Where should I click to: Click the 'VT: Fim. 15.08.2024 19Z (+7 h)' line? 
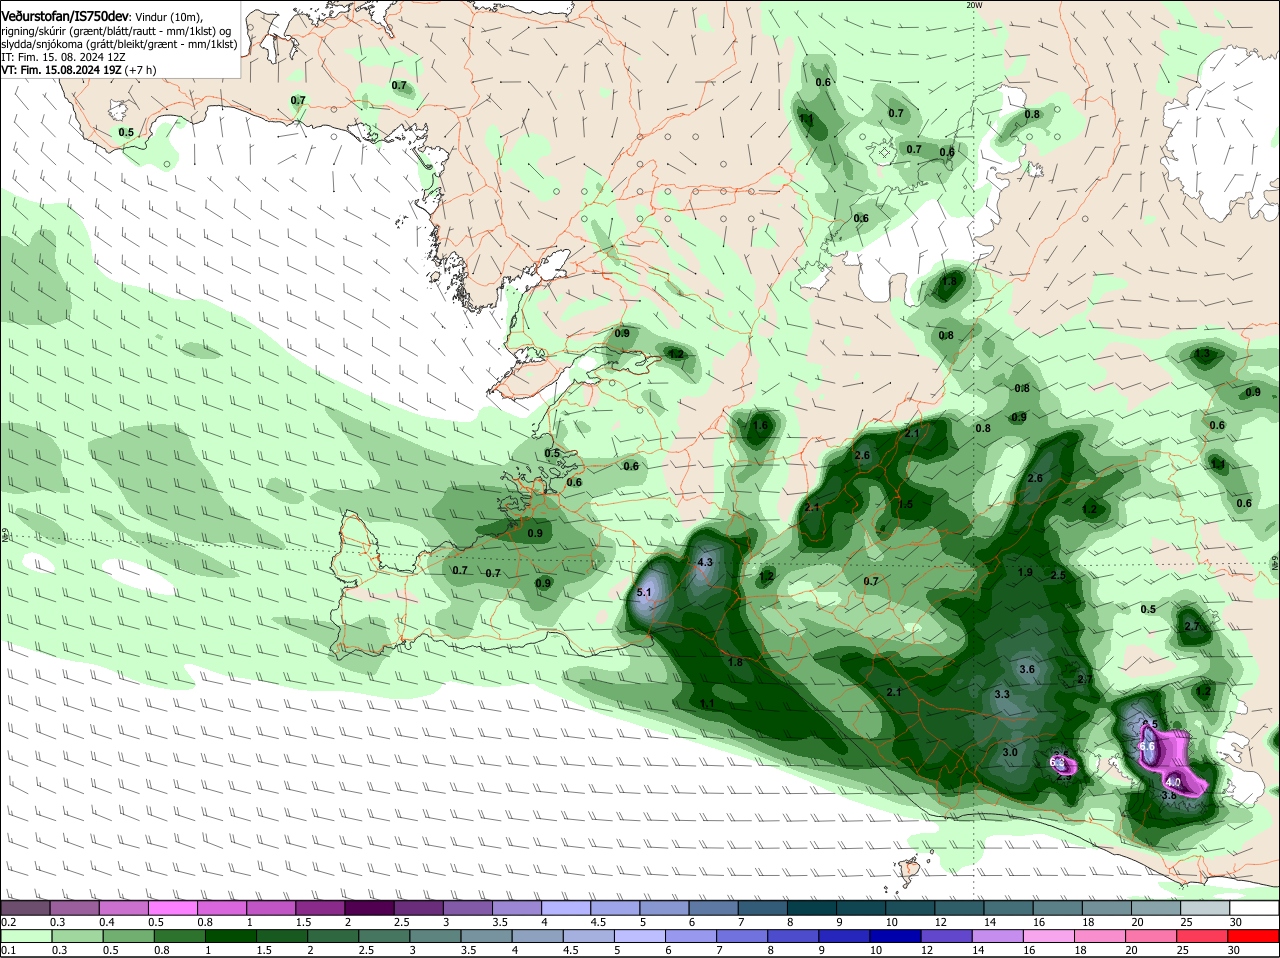point(78,70)
